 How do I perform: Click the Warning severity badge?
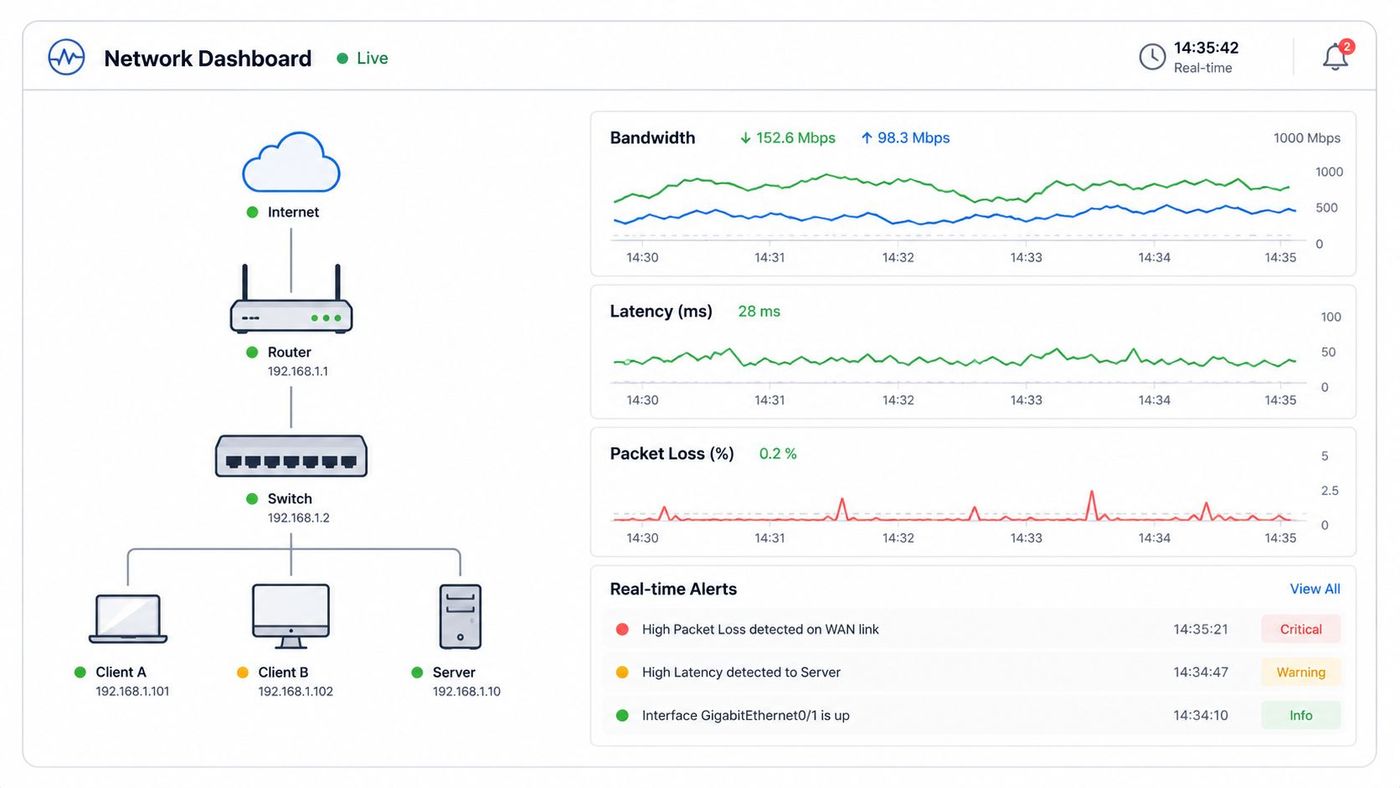[x=1301, y=672]
